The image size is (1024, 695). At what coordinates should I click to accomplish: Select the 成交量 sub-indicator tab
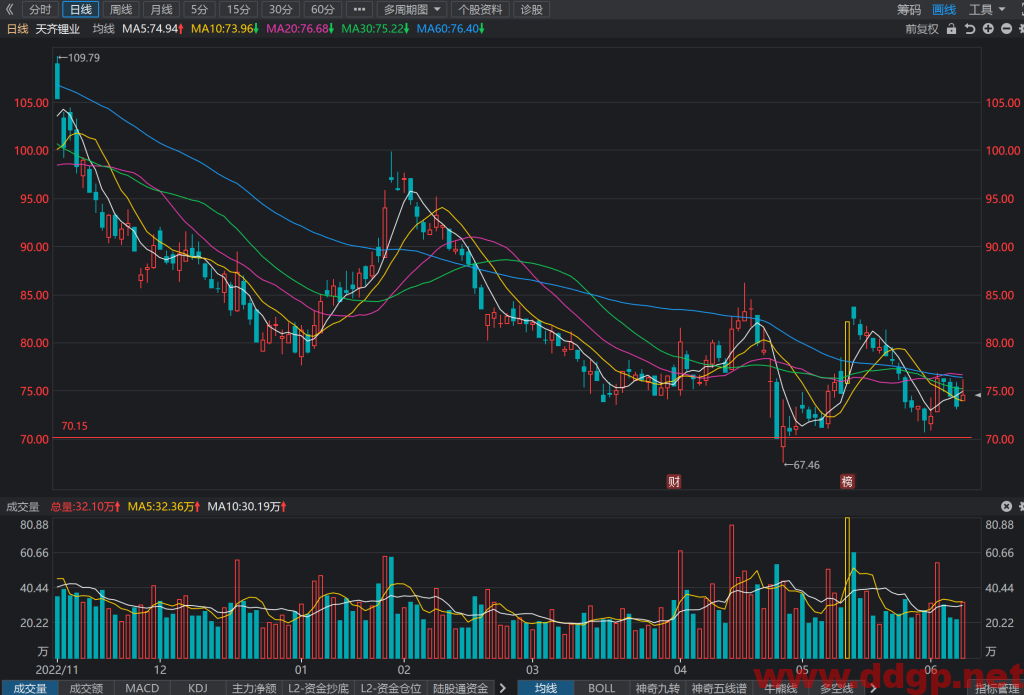coord(29,688)
